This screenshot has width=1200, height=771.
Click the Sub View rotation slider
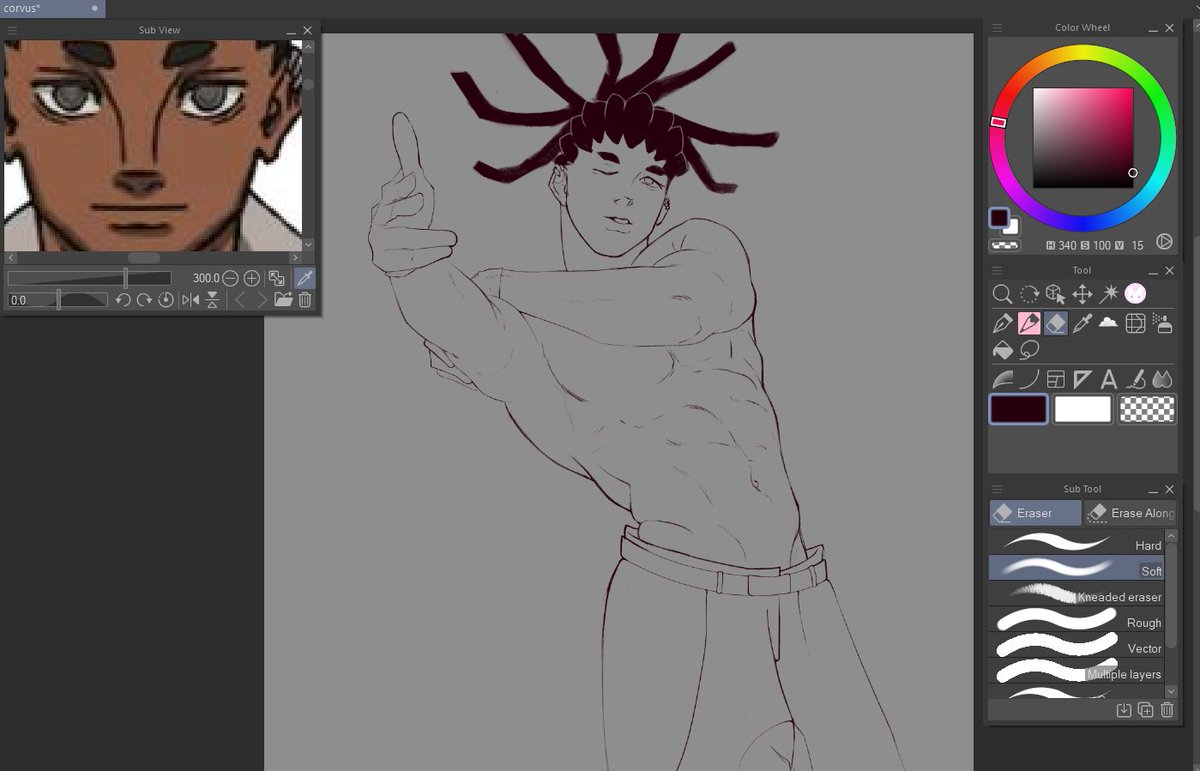57,300
